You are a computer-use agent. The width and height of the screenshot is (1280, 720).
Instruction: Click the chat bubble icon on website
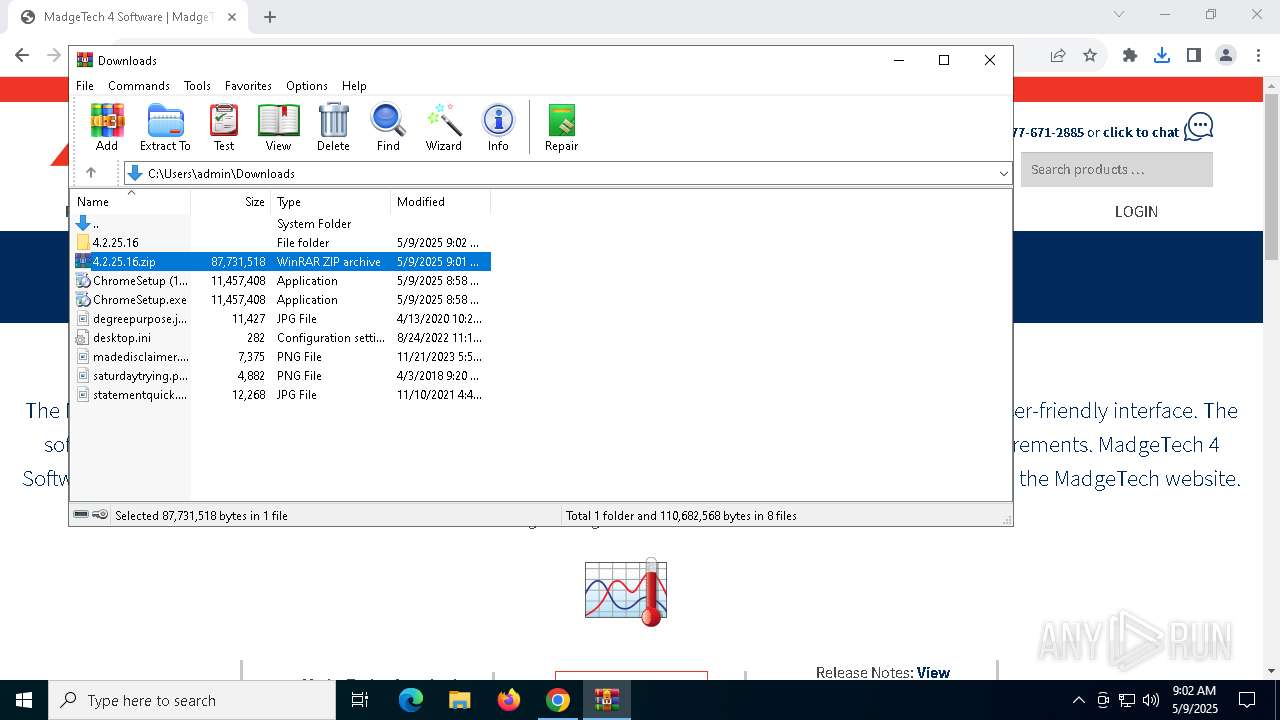pyautogui.click(x=1199, y=127)
